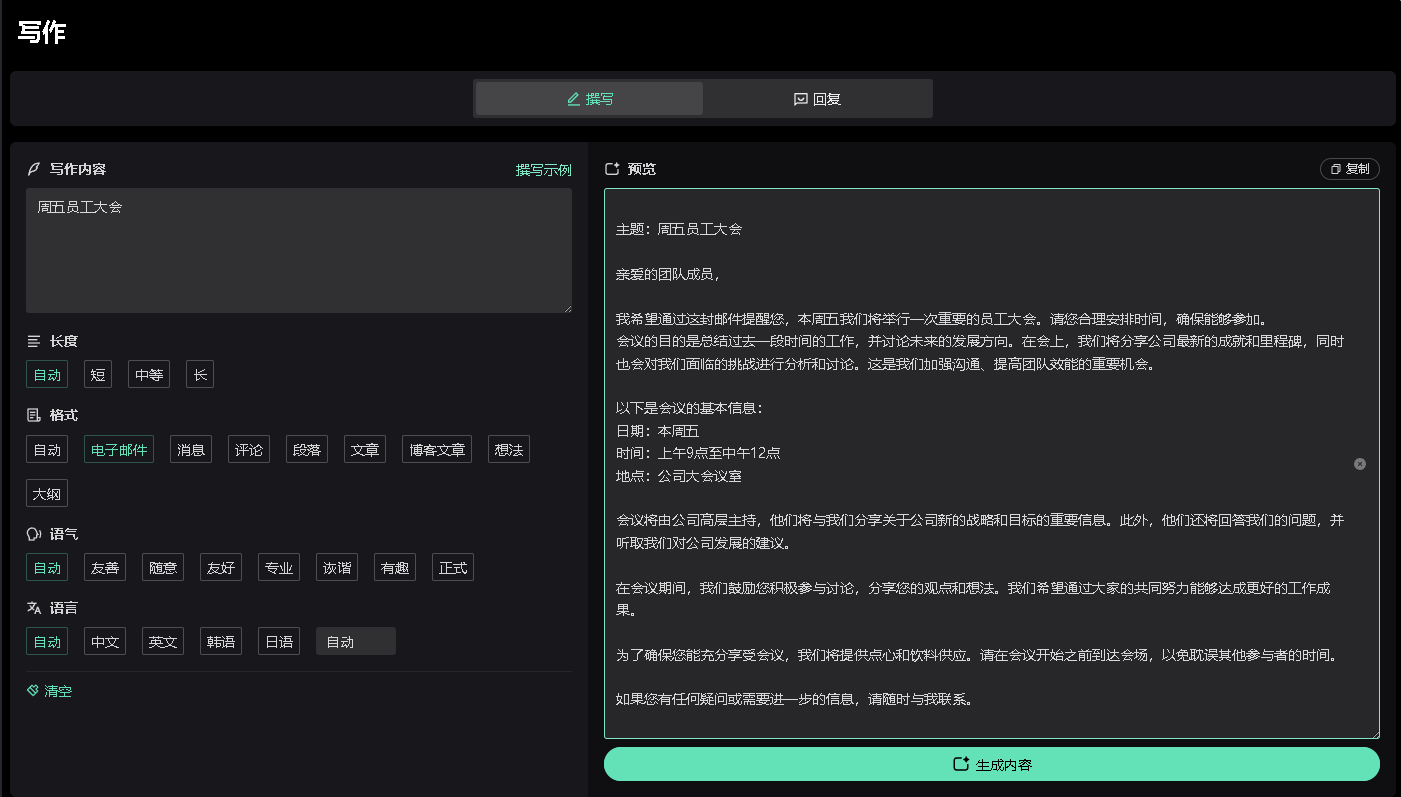Select 中等 length option
The height and width of the screenshot is (797, 1401).
click(x=149, y=375)
